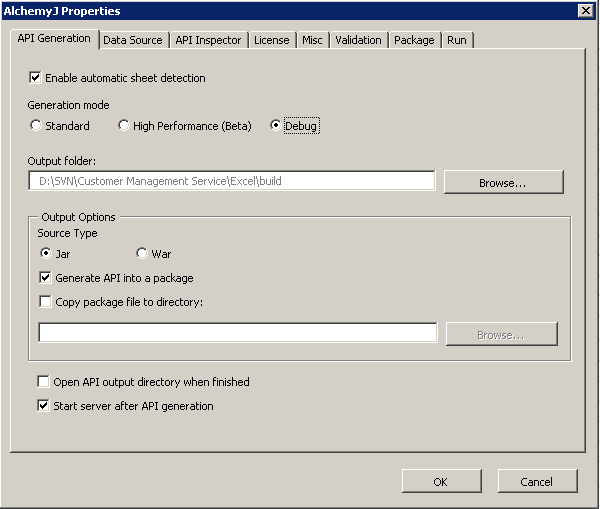Switch to the Run tab
The width and height of the screenshot is (600, 509).
point(457,40)
